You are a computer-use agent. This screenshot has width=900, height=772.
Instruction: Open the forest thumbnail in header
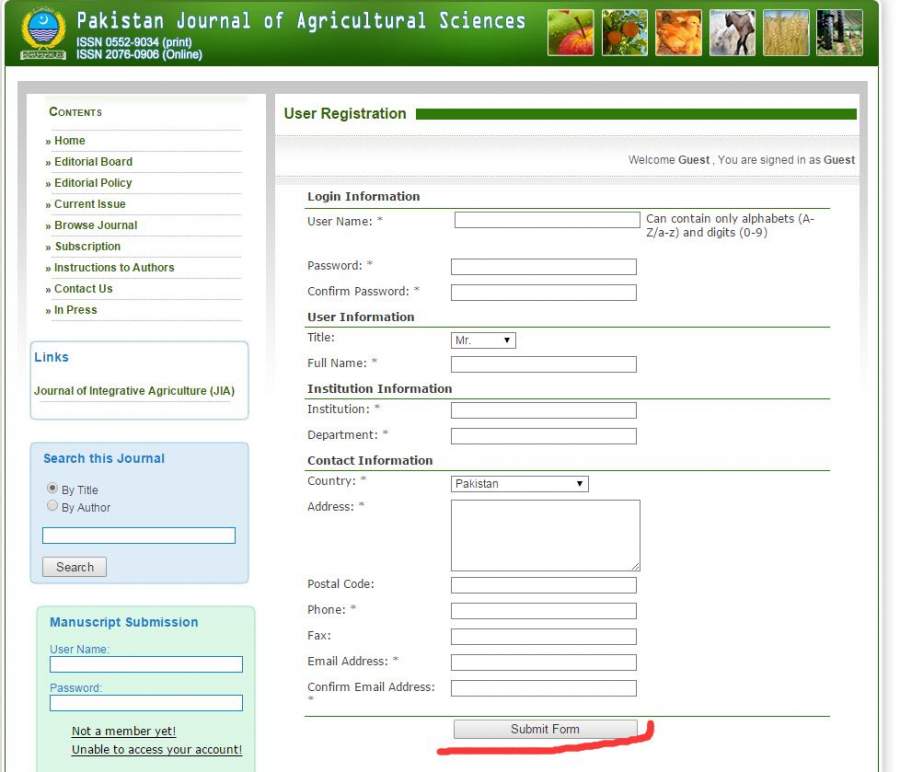tap(840, 33)
